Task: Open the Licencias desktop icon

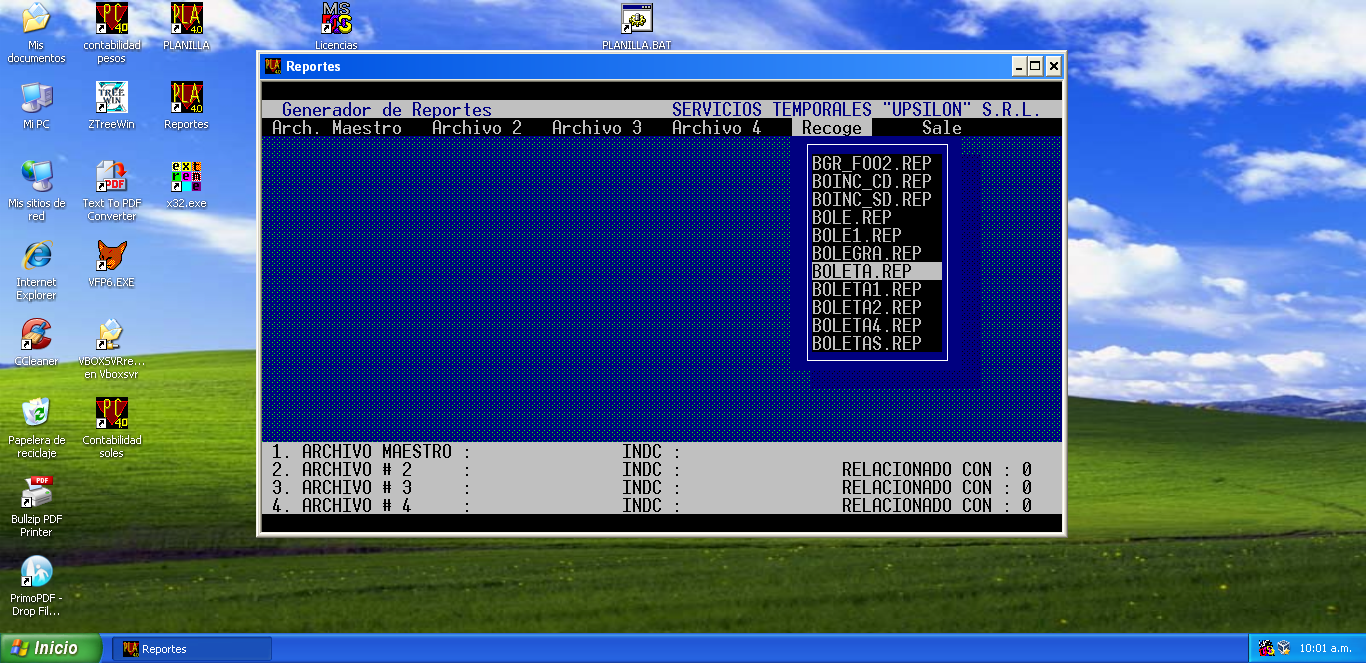Action: pos(336,27)
